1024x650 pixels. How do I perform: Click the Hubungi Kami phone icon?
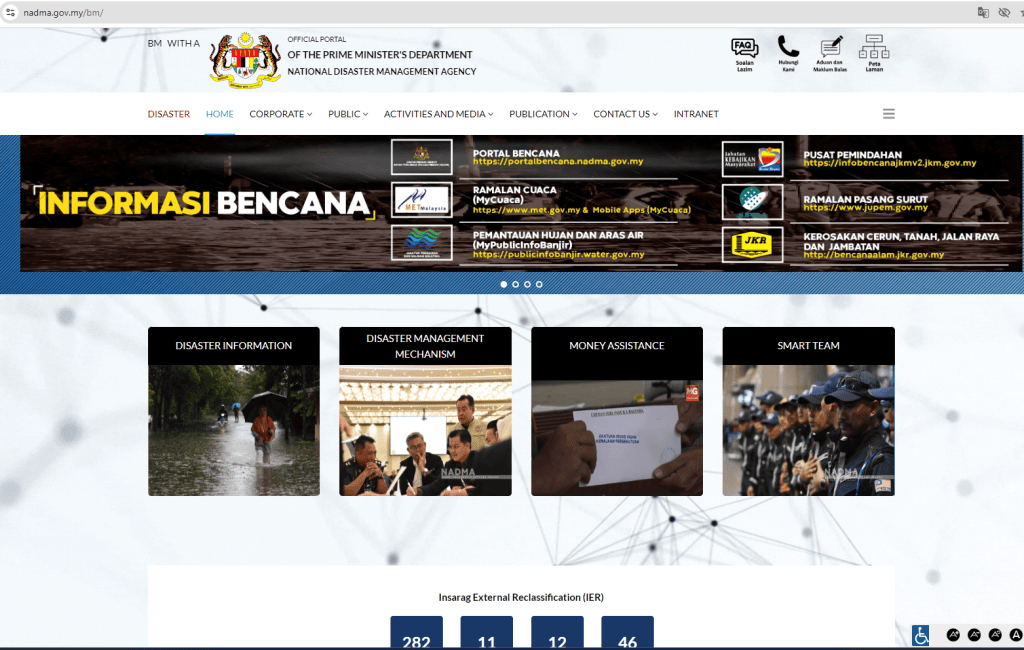click(x=788, y=54)
